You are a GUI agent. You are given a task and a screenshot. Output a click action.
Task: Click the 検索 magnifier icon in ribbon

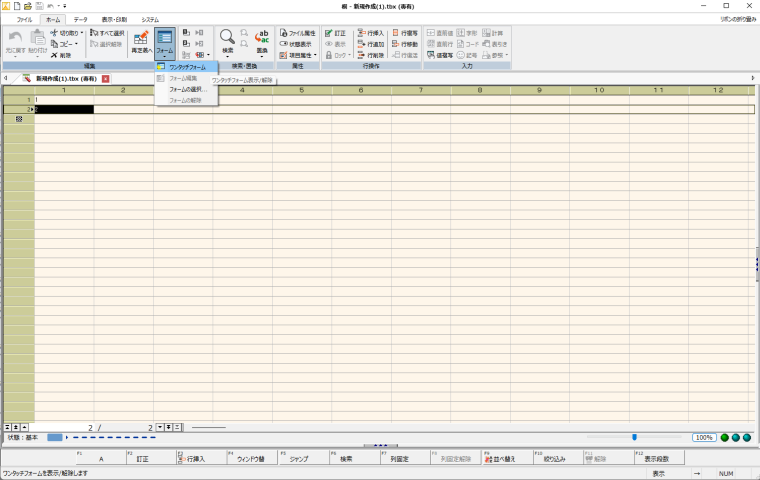pyautogui.click(x=227, y=39)
